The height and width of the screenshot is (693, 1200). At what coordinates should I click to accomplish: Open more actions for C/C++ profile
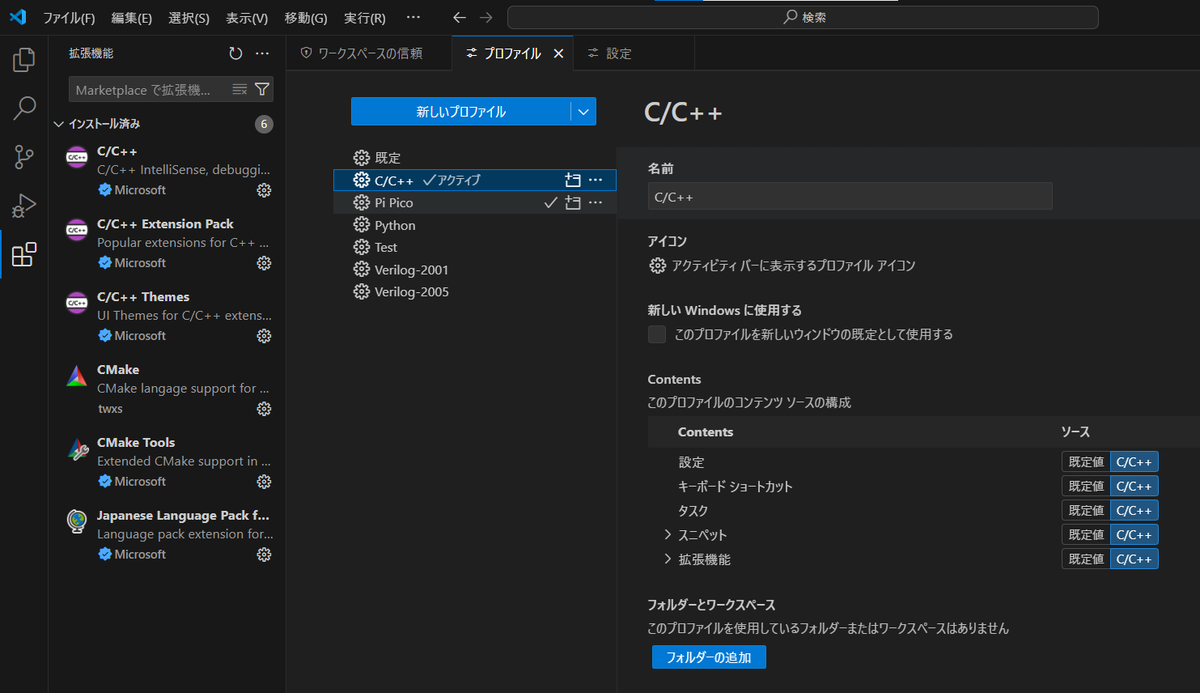[x=596, y=180]
